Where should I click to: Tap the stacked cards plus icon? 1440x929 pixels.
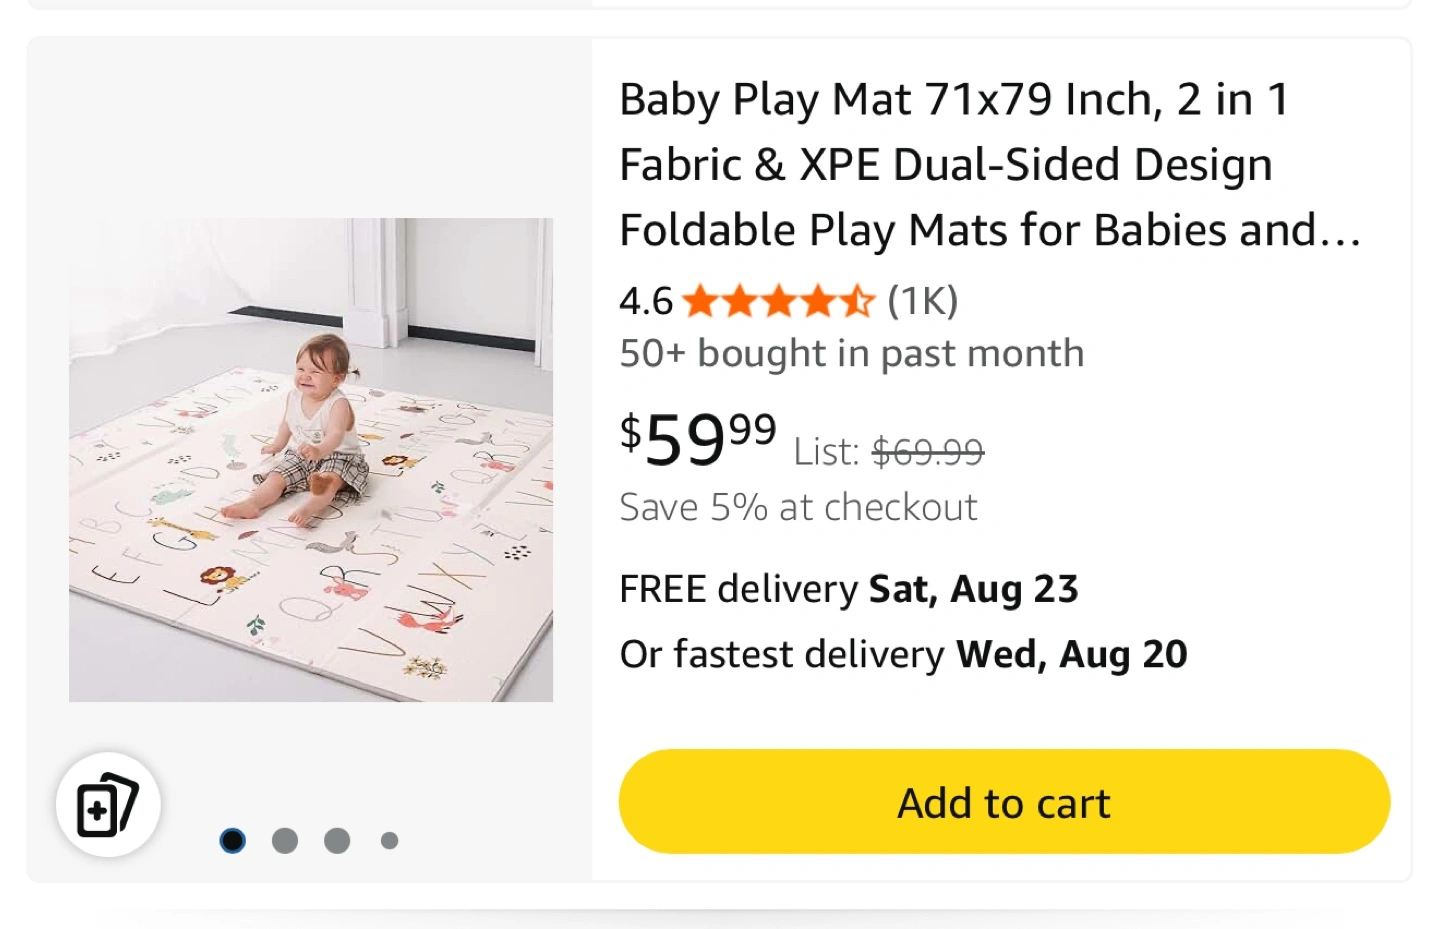pos(108,805)
